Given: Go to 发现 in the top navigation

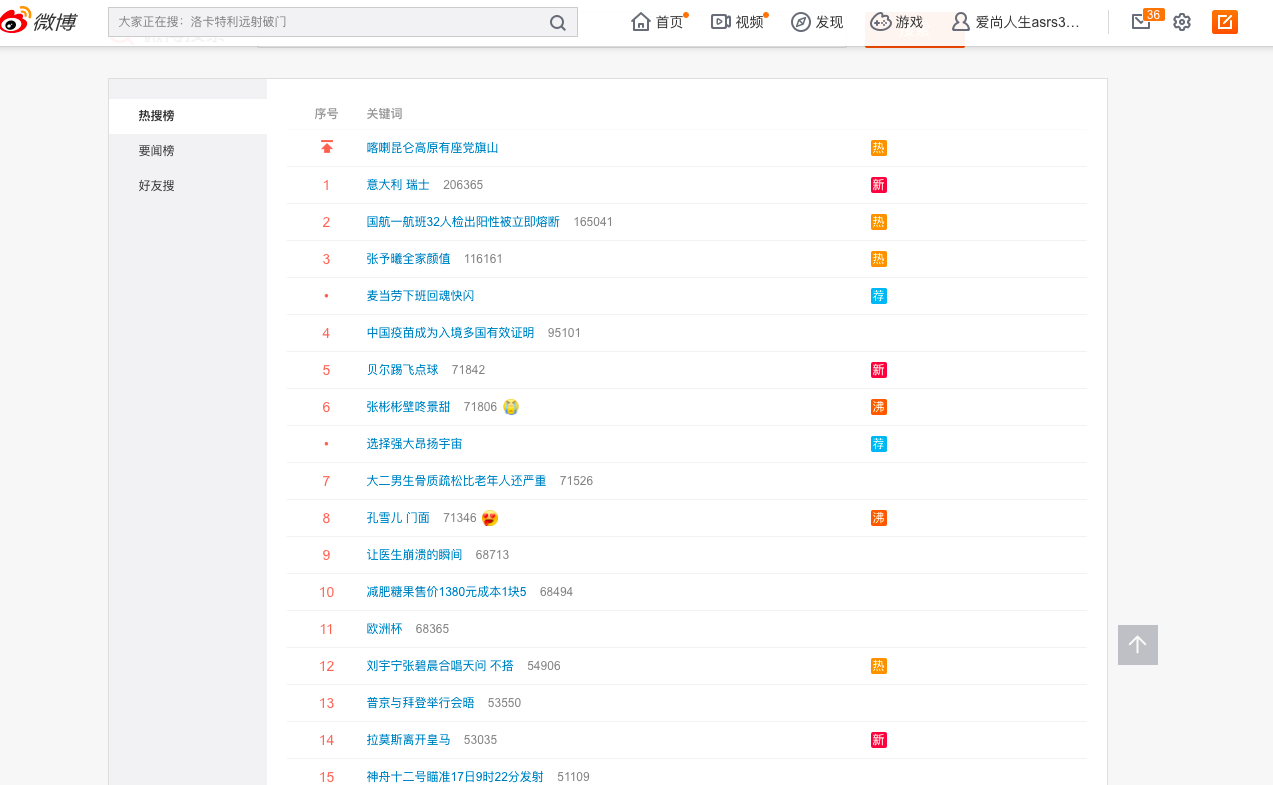Looking at the screenshot, I should tap(829, 22).
